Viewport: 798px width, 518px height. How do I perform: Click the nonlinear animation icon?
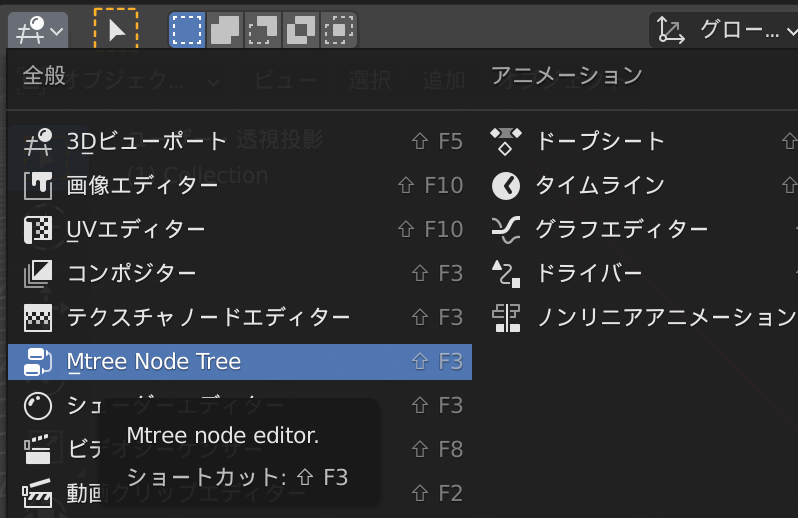pos(506,318)
